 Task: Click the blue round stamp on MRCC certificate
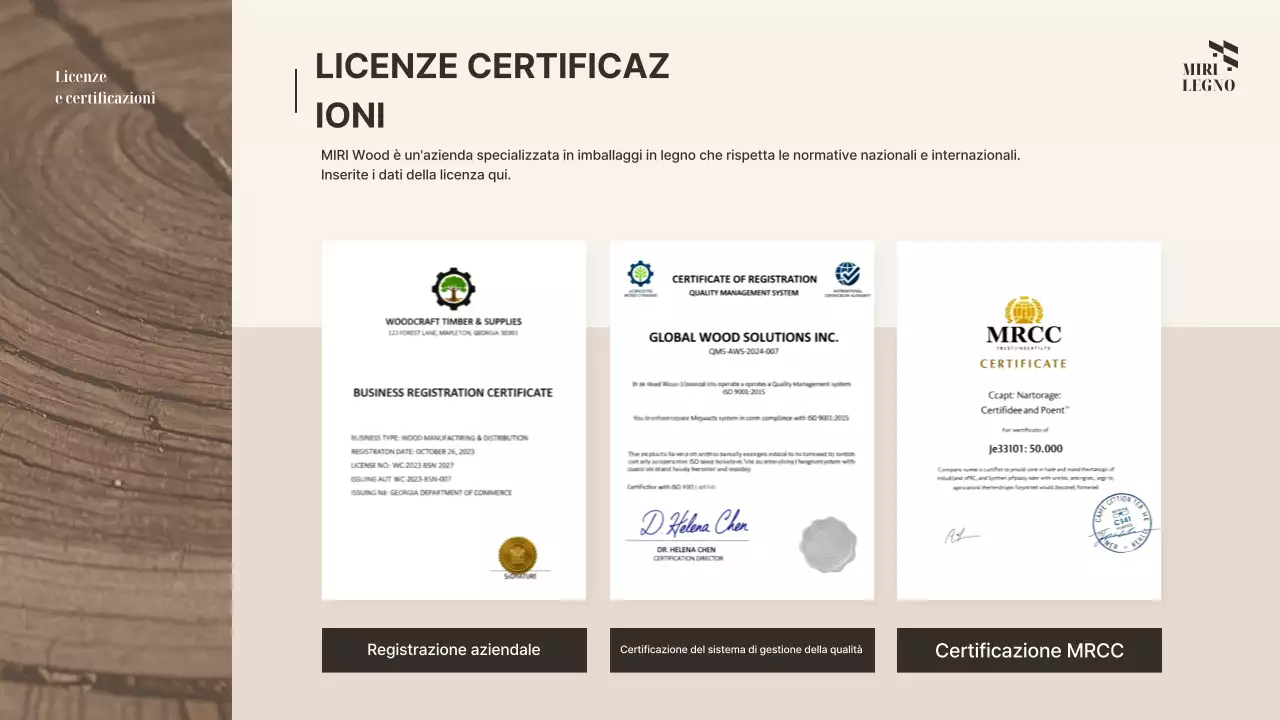pos(1121,523)
